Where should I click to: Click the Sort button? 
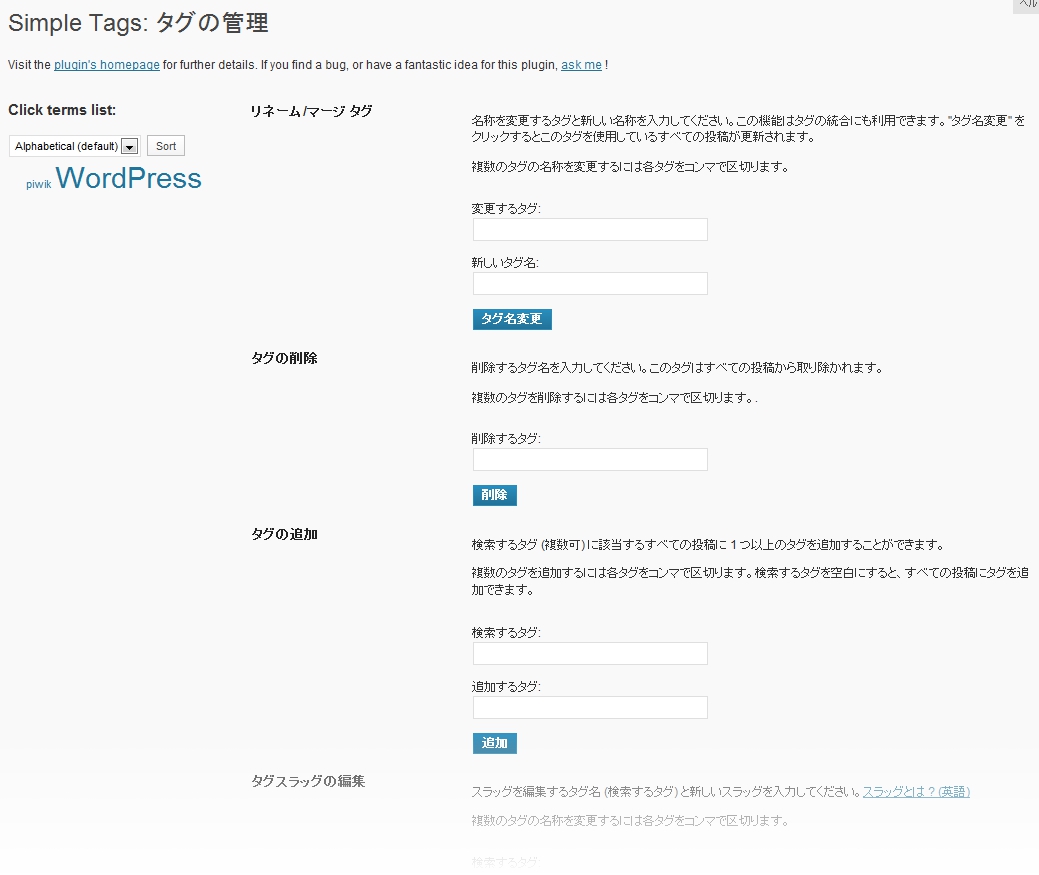click(x=165, y=145)
